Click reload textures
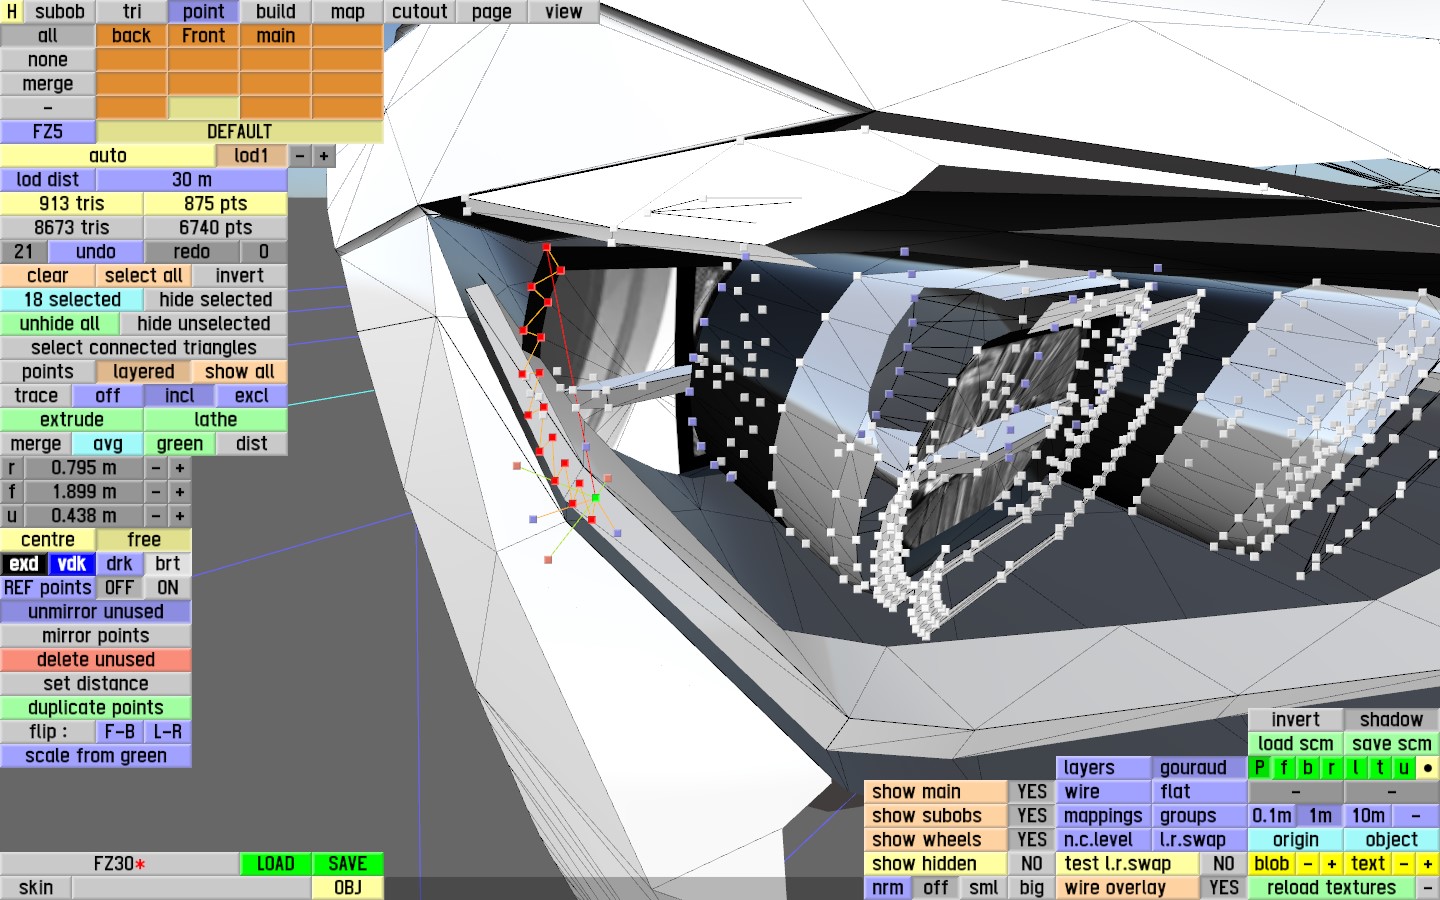 coord(1332,888)
